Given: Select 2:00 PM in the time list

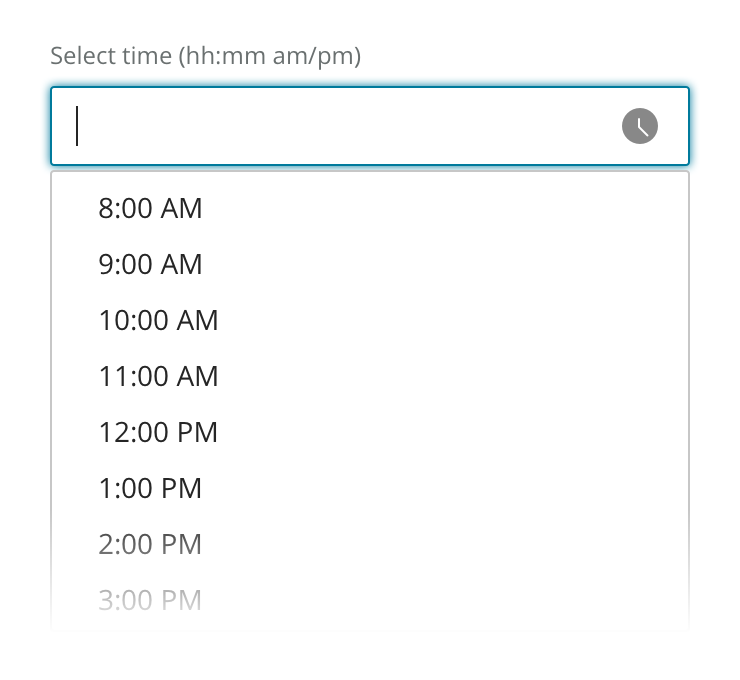Looking at the screenshot, I should [150, 544].
